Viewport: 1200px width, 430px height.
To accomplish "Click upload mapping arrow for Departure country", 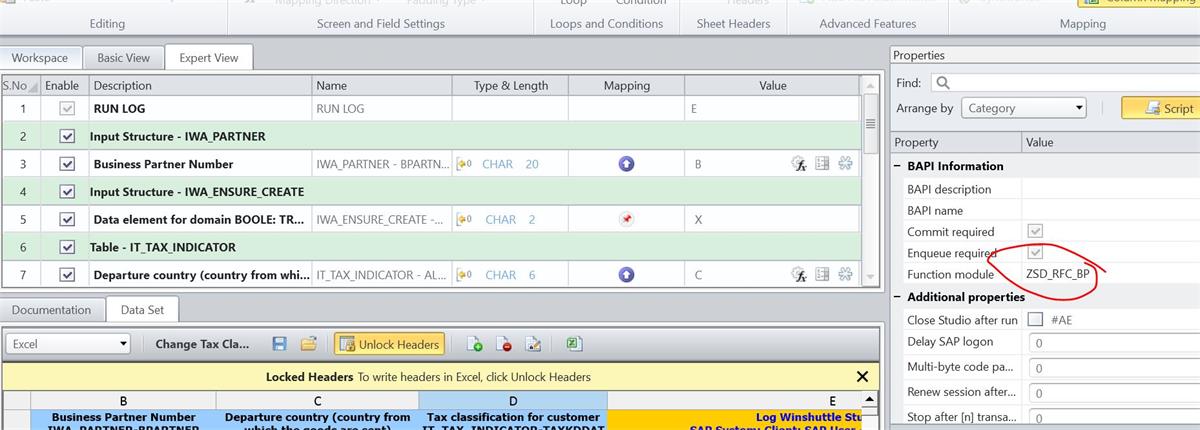I will (626, 274).
